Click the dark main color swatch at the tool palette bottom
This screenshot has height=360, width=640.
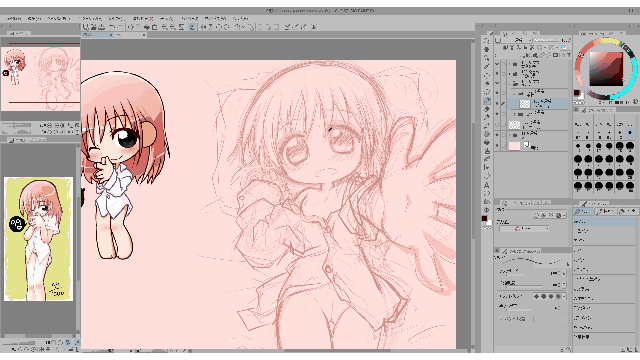[x=484, y=219]
